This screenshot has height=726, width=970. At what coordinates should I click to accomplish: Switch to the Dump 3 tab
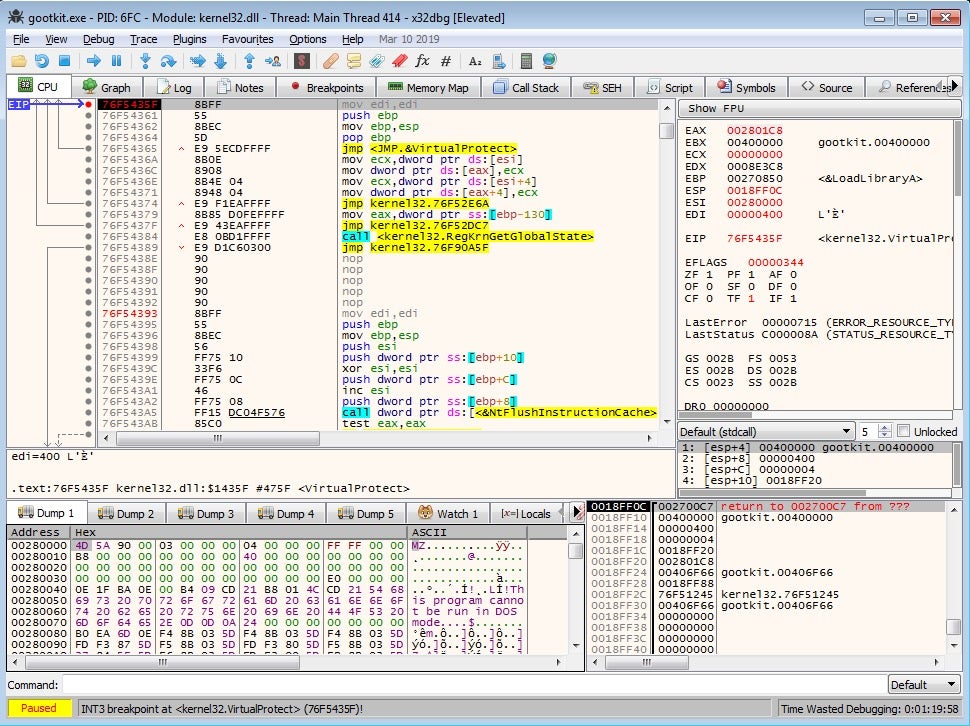pos(205,513)
